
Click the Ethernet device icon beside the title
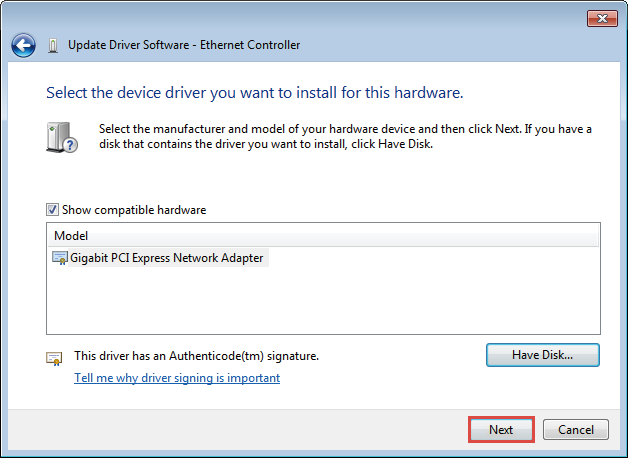click(x=52, y=46)
